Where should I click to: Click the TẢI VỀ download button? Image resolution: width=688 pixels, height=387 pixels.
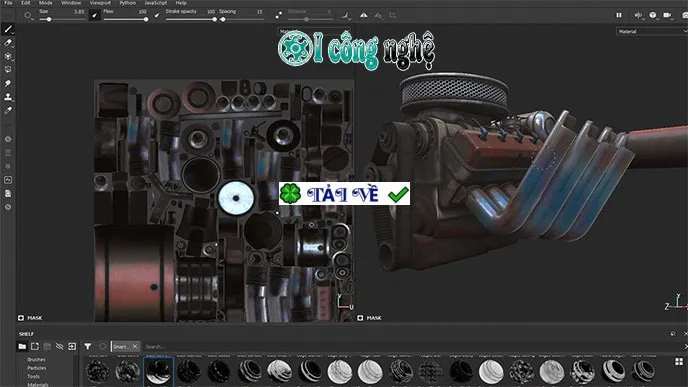344,194
